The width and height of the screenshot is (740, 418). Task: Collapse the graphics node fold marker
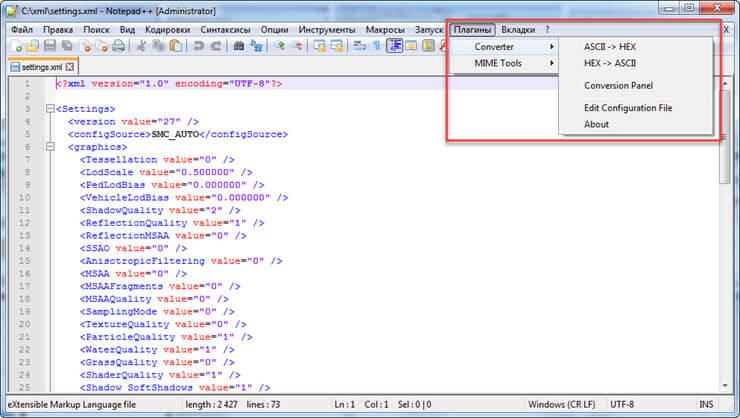click(x=50, y=147)
